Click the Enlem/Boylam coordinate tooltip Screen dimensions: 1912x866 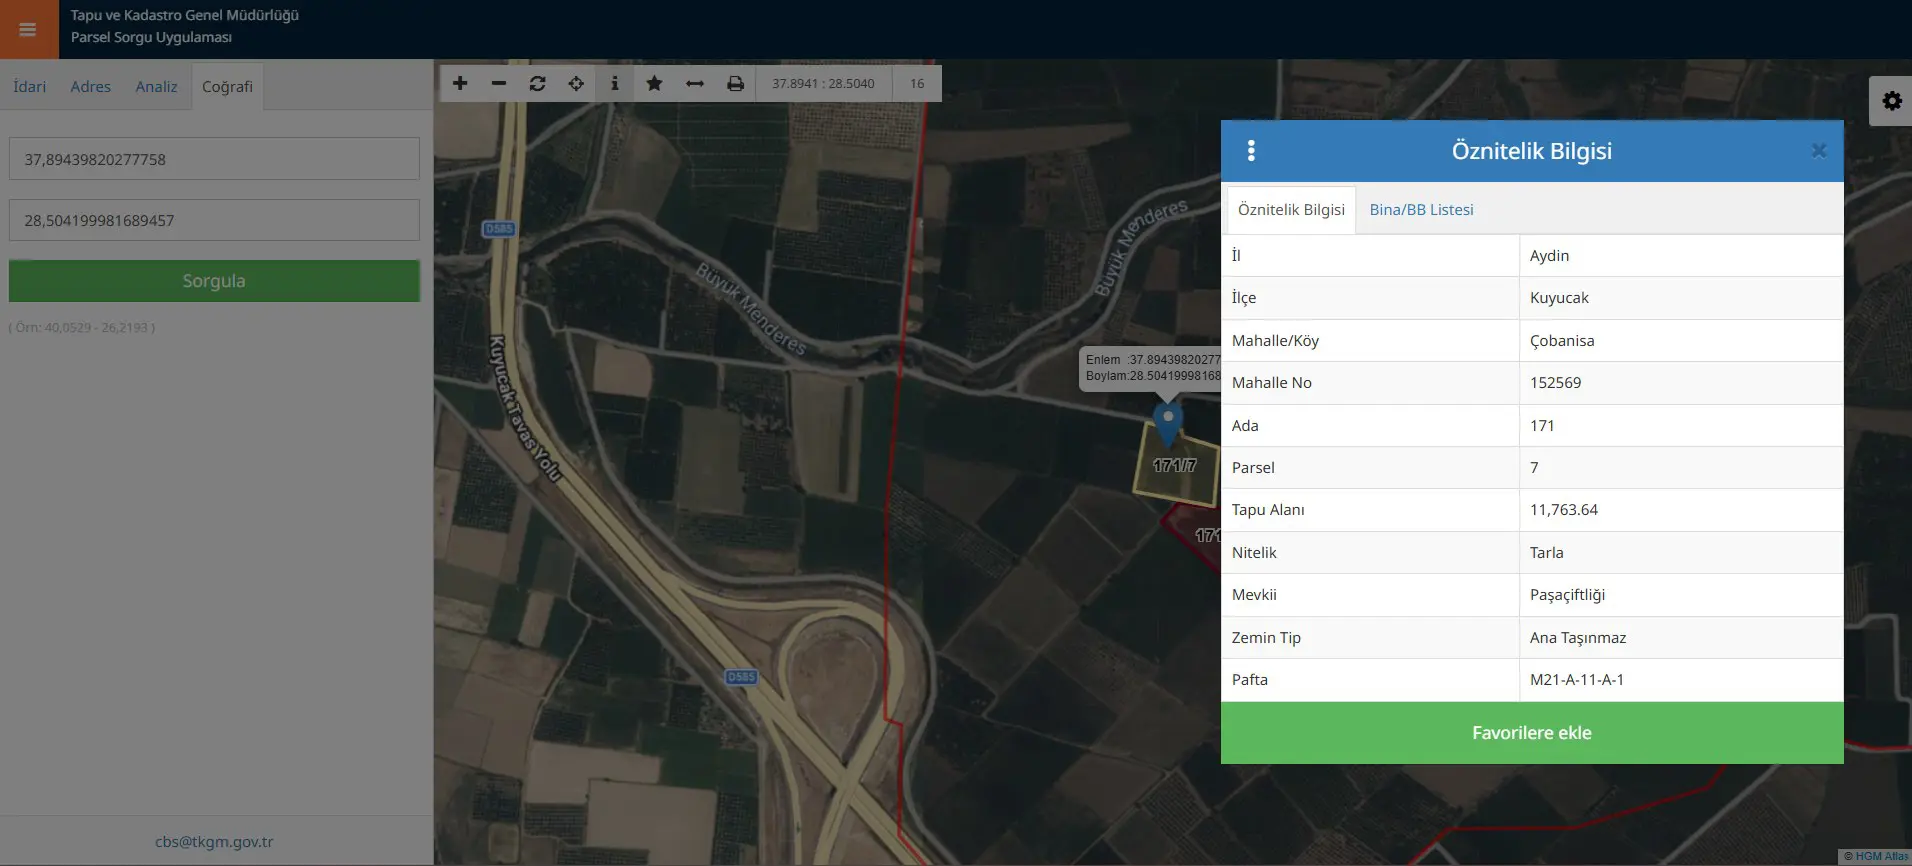[1150, 368]
